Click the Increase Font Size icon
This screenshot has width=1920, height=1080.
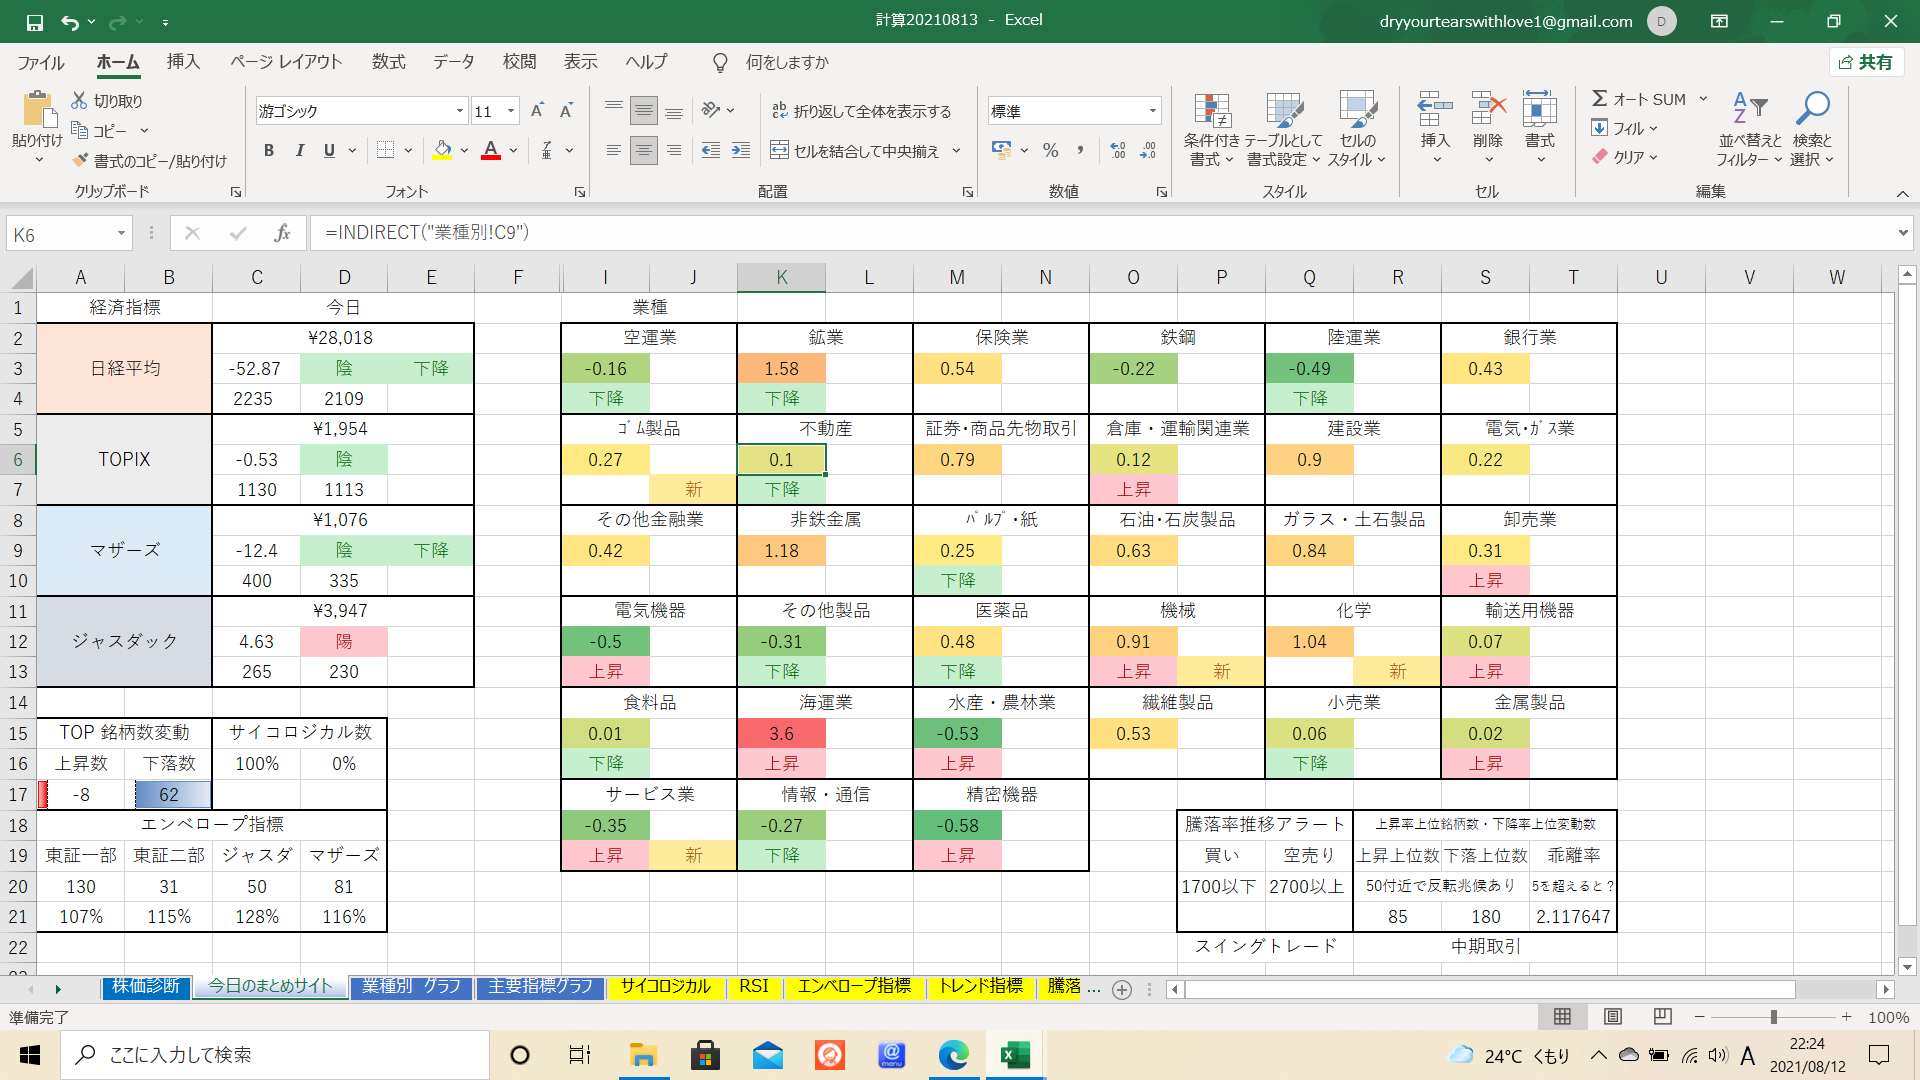(537, 111)
